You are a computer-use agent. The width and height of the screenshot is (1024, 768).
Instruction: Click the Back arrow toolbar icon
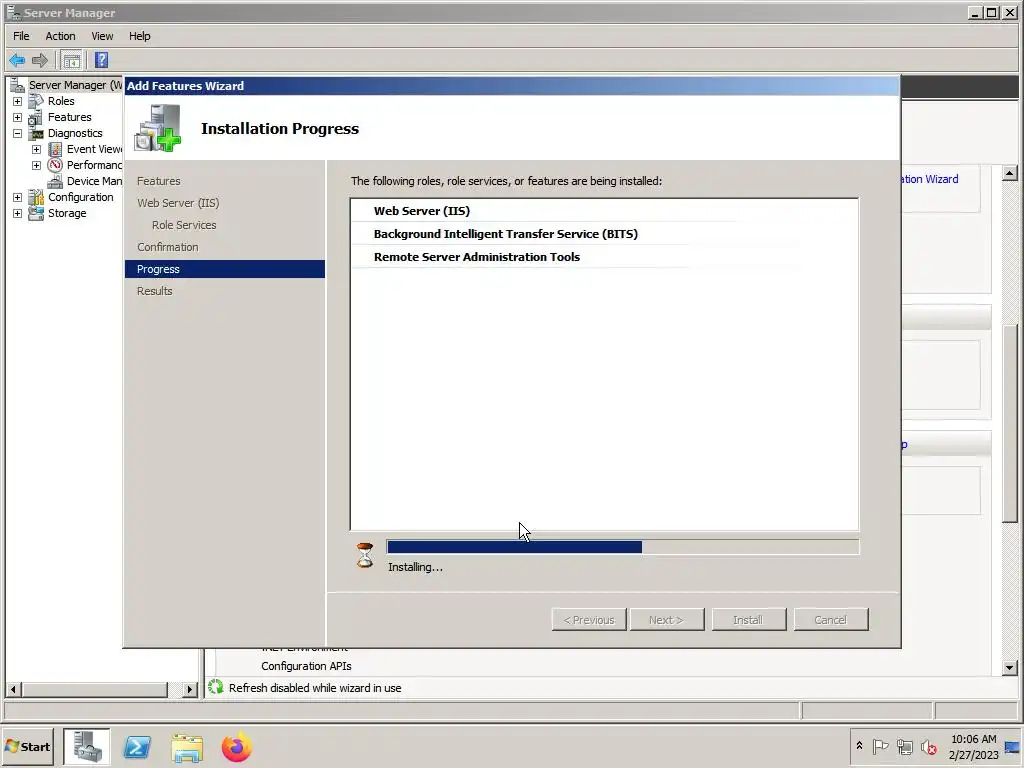(x=17, y=61)
